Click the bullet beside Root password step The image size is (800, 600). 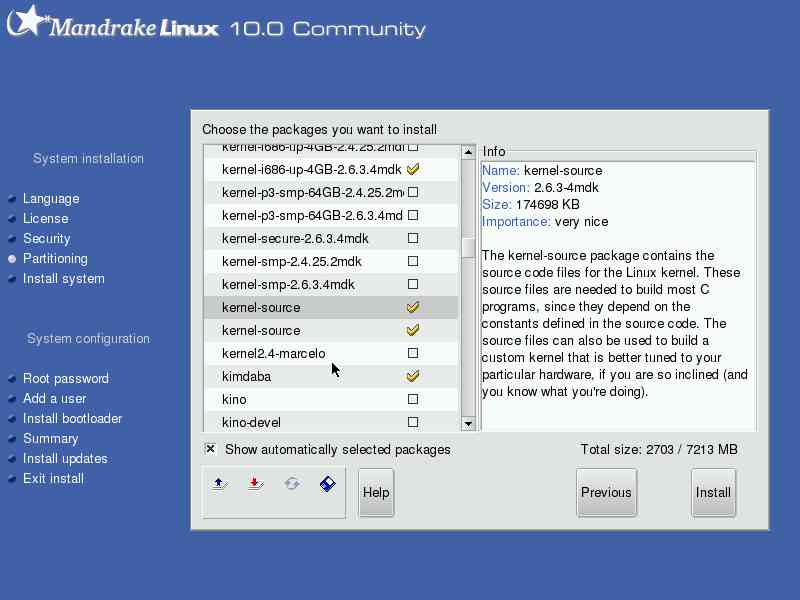(12, 379)
